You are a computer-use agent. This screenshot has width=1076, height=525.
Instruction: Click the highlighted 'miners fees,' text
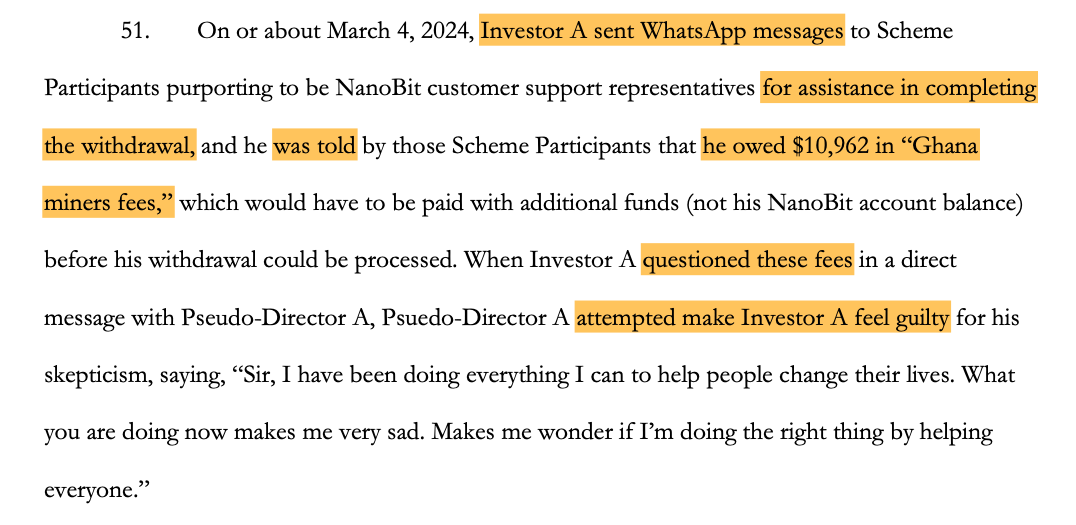[x=108, y=202]
